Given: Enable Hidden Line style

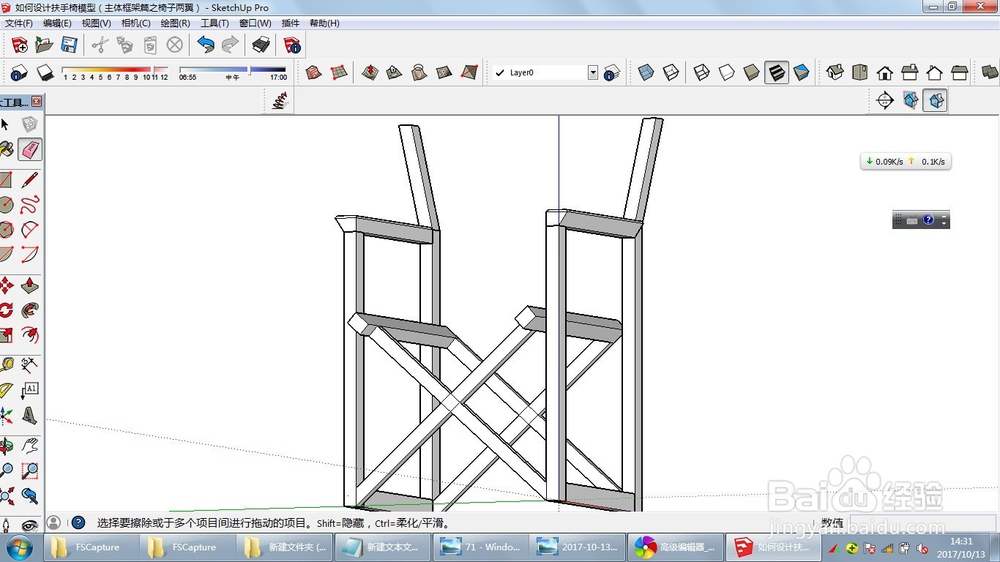Looking at the screenshot, I should click(726, 73).
